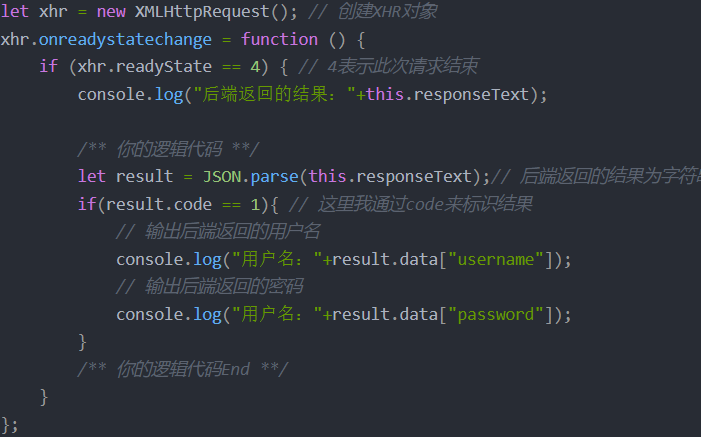Click the comment '这里我通过code来标识结果'
Image resolution: width=701 pixels, height=437 pixels.
[425, 204]
